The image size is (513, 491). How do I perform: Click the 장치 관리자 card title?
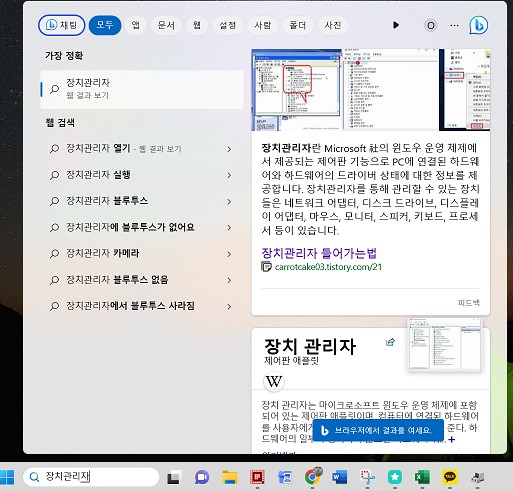(310, 346)
